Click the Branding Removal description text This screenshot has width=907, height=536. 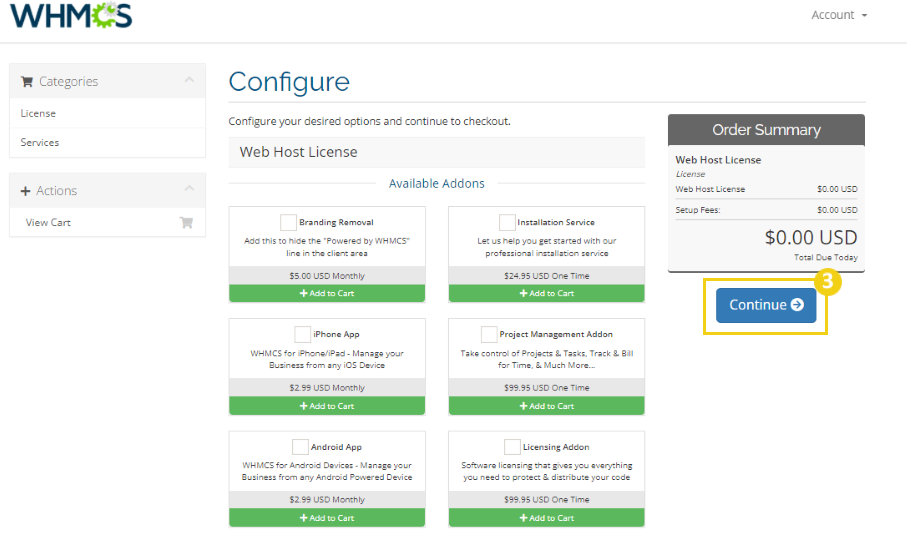327,247
